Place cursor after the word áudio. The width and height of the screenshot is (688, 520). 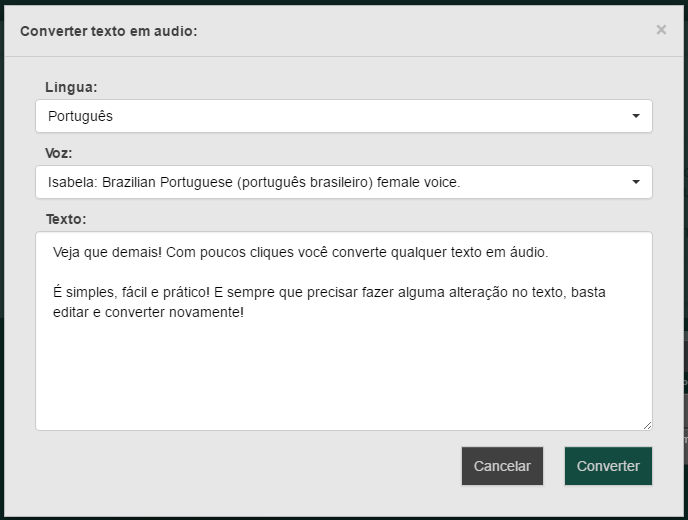[545, 252]
